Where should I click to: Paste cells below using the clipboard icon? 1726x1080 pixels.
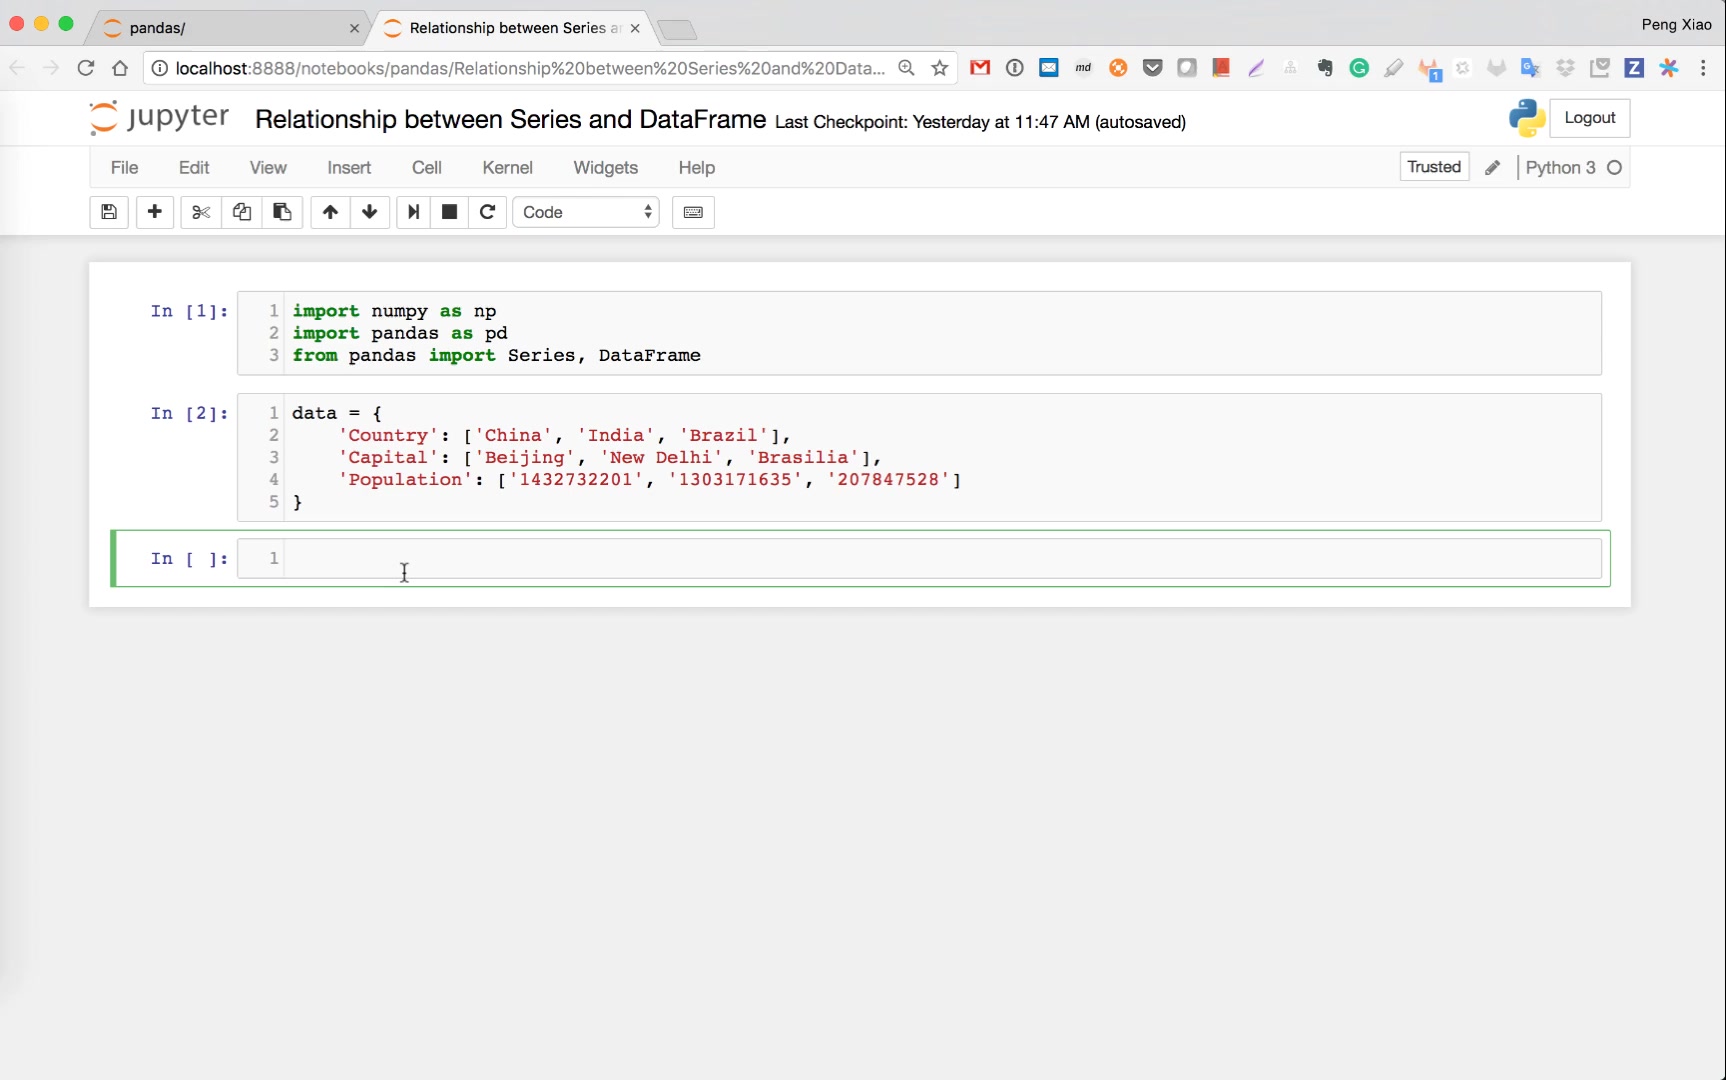(x=282, y=212)
